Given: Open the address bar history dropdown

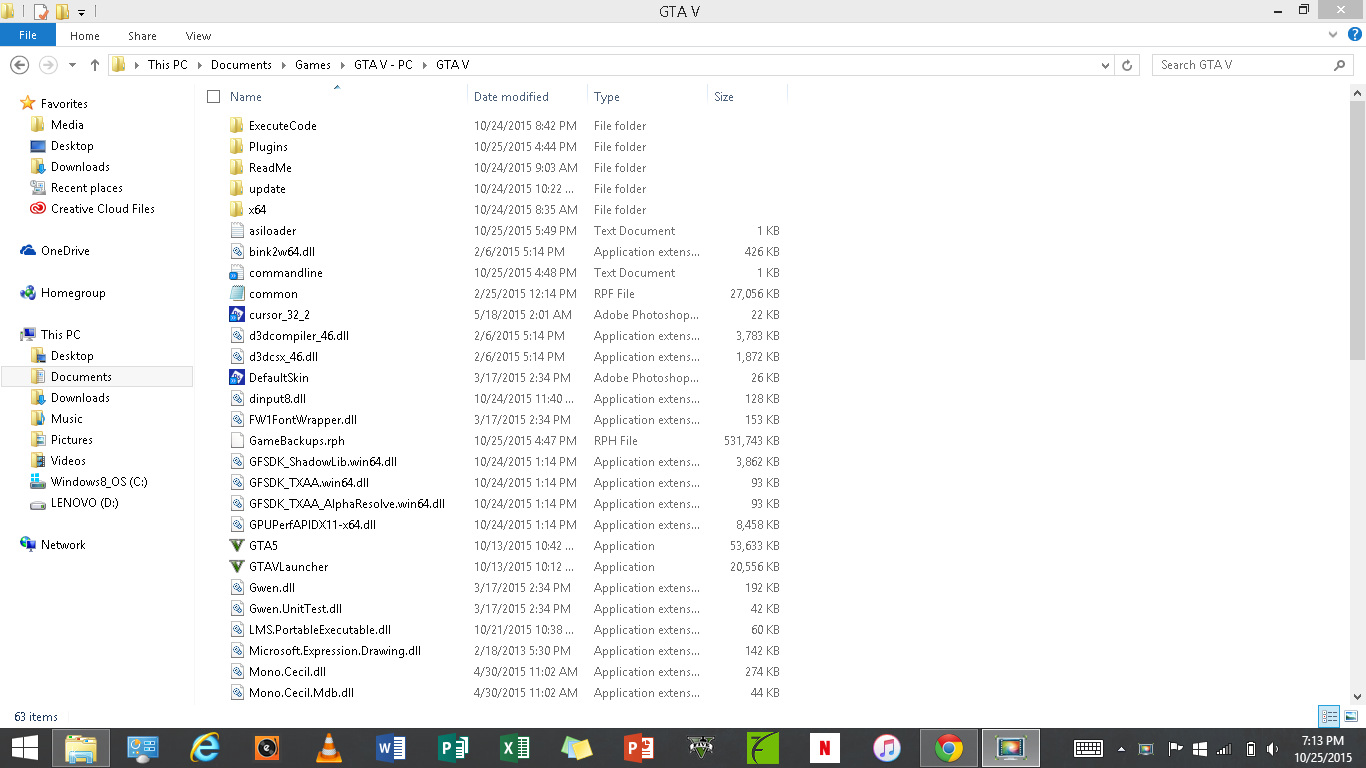Looking at the screenshot, I should [x=1105, y=65].
